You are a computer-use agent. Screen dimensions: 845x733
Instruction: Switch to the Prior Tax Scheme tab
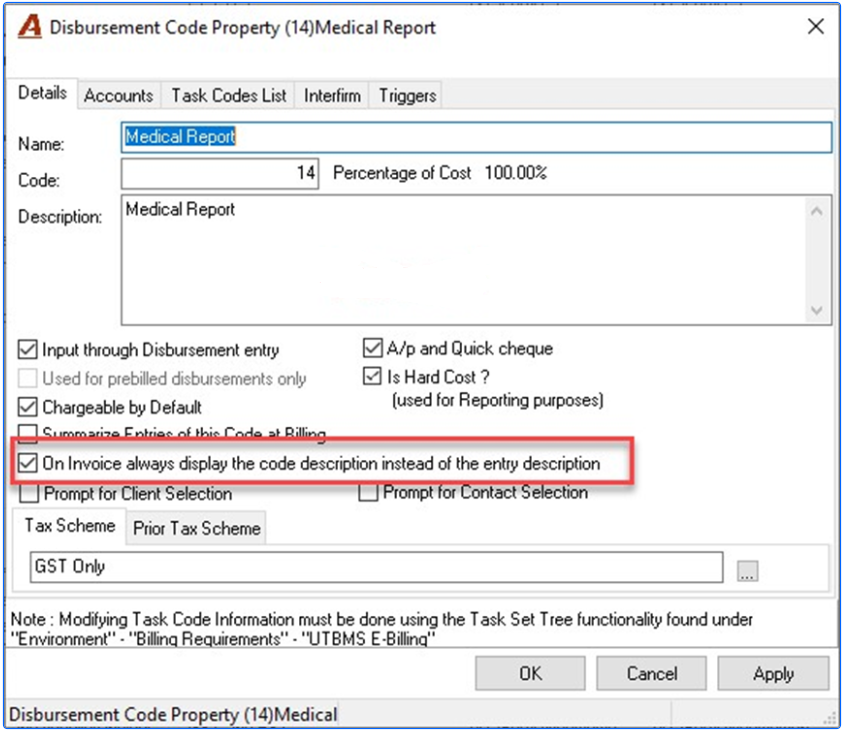click(x=196, y=528)
